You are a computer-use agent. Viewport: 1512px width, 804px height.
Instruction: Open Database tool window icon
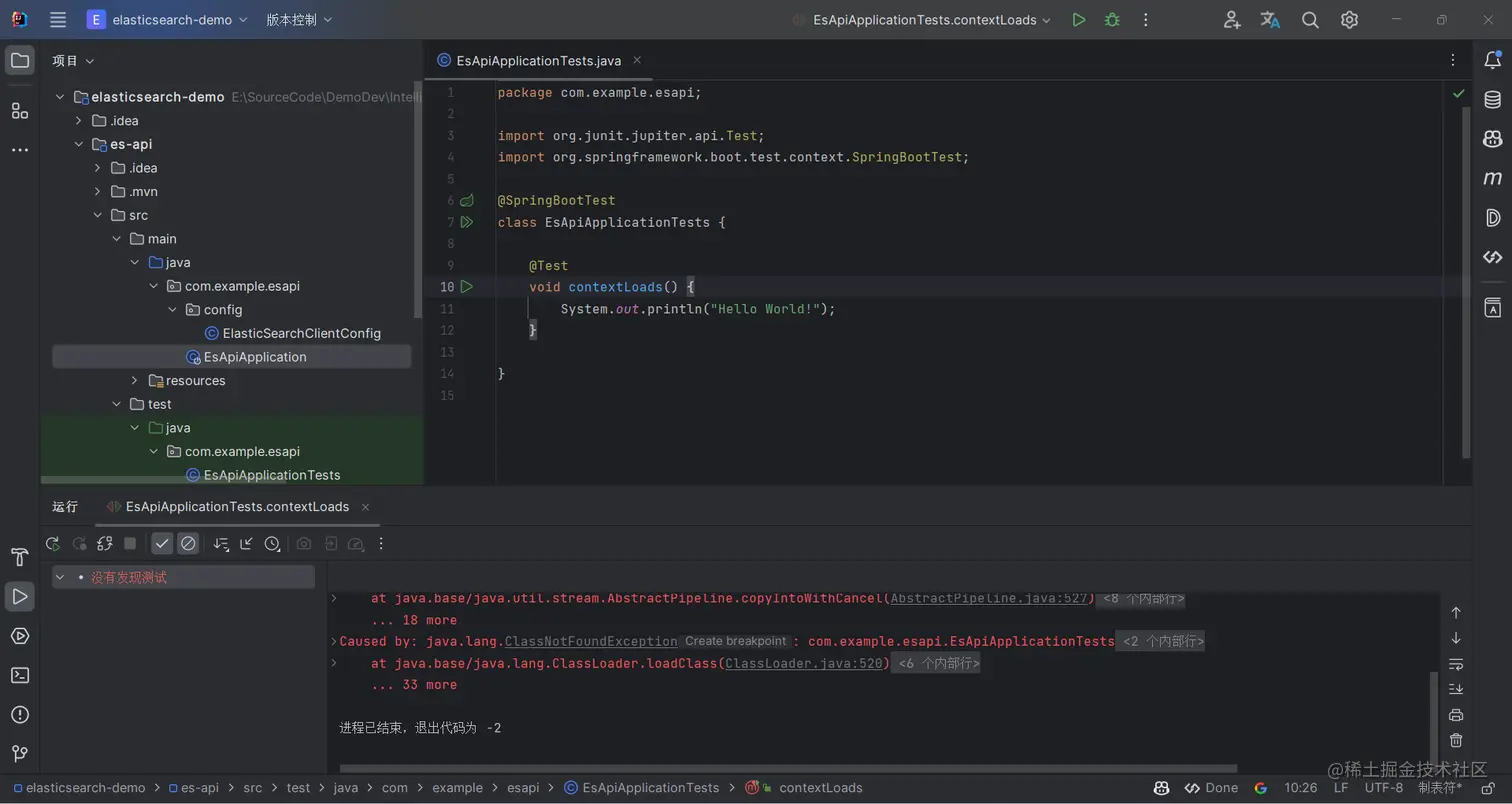pos(1492,99)
